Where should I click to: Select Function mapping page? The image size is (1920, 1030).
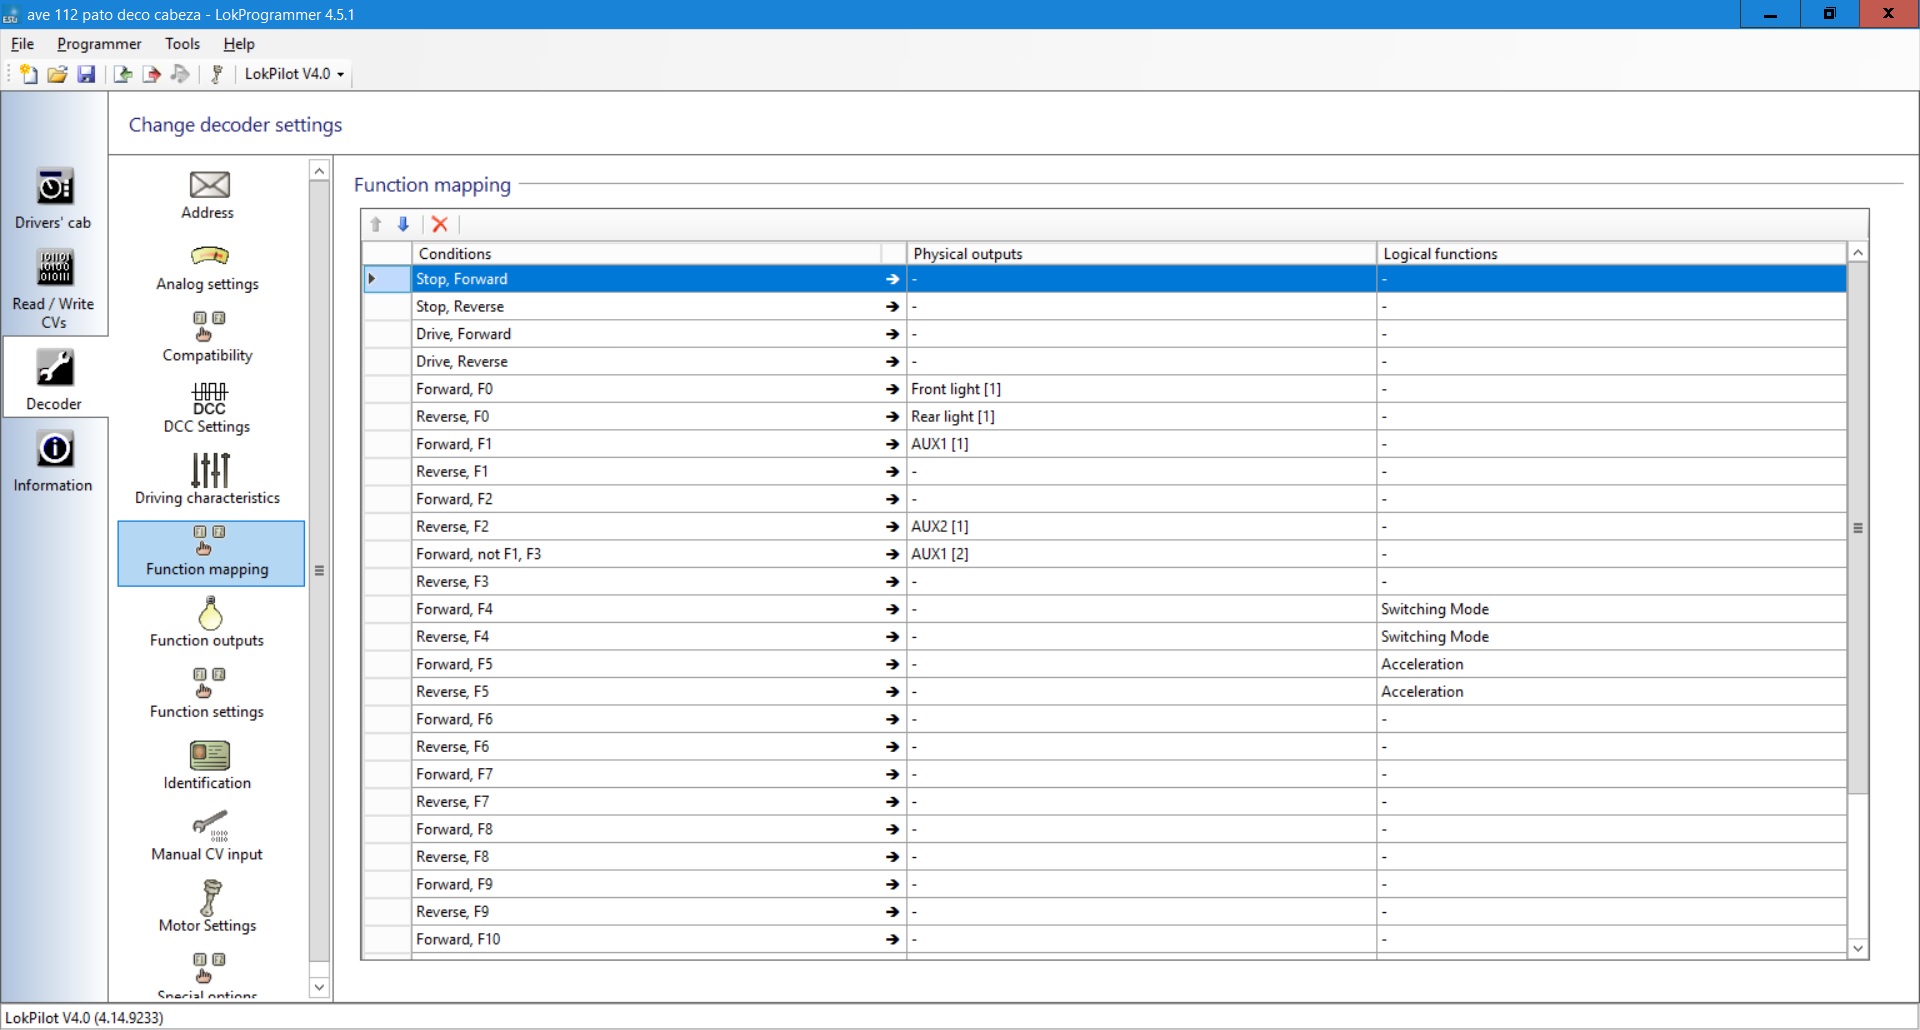[211, 553]
